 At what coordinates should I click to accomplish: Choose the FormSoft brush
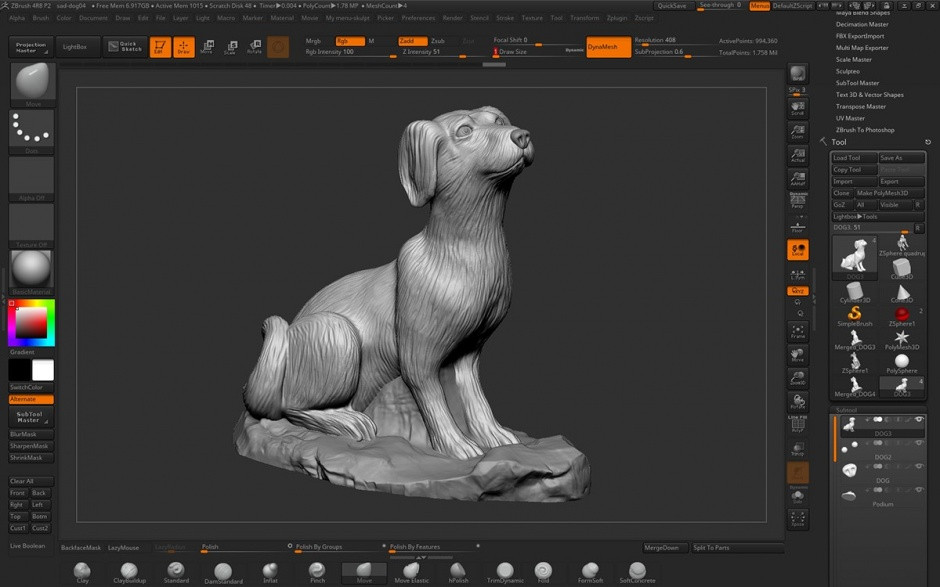pos(590,571)
